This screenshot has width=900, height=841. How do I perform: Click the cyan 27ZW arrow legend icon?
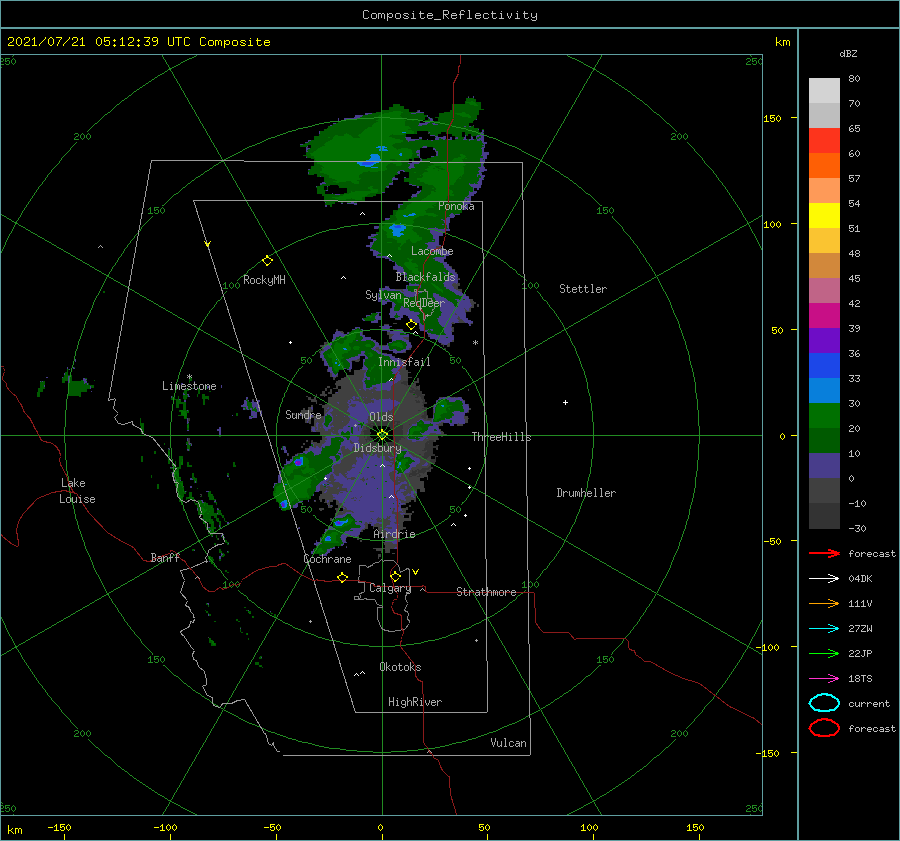(824, 629)
